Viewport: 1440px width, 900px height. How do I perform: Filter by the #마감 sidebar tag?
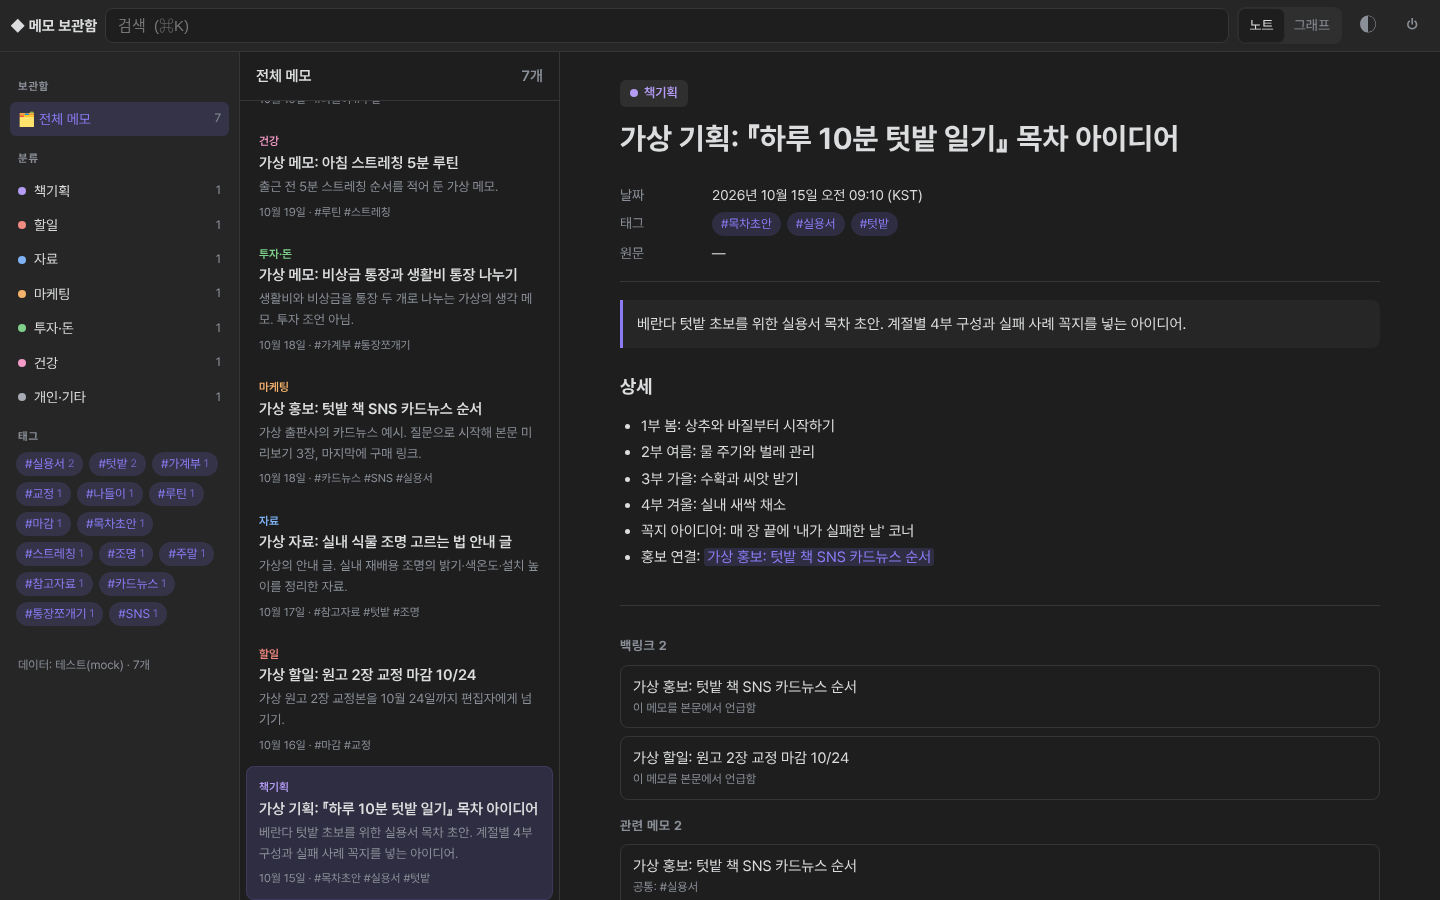coord(44,524)
